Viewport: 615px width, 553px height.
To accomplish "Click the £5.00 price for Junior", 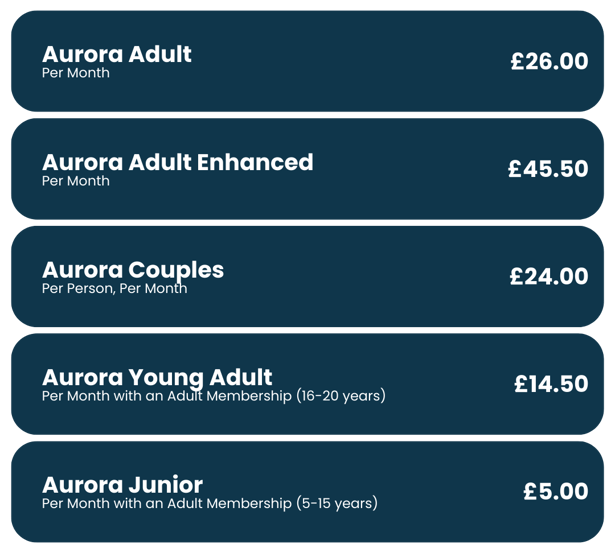I will [555, 492].
